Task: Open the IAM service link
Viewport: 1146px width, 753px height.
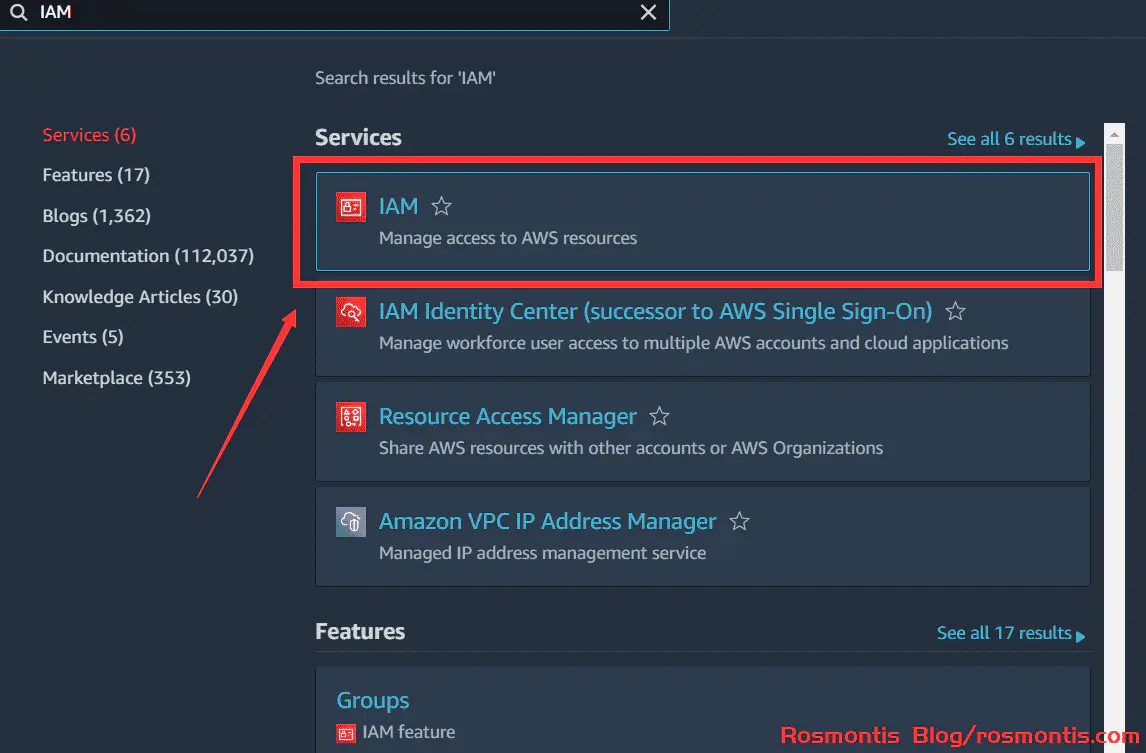Action: click(x=398, y=206)
